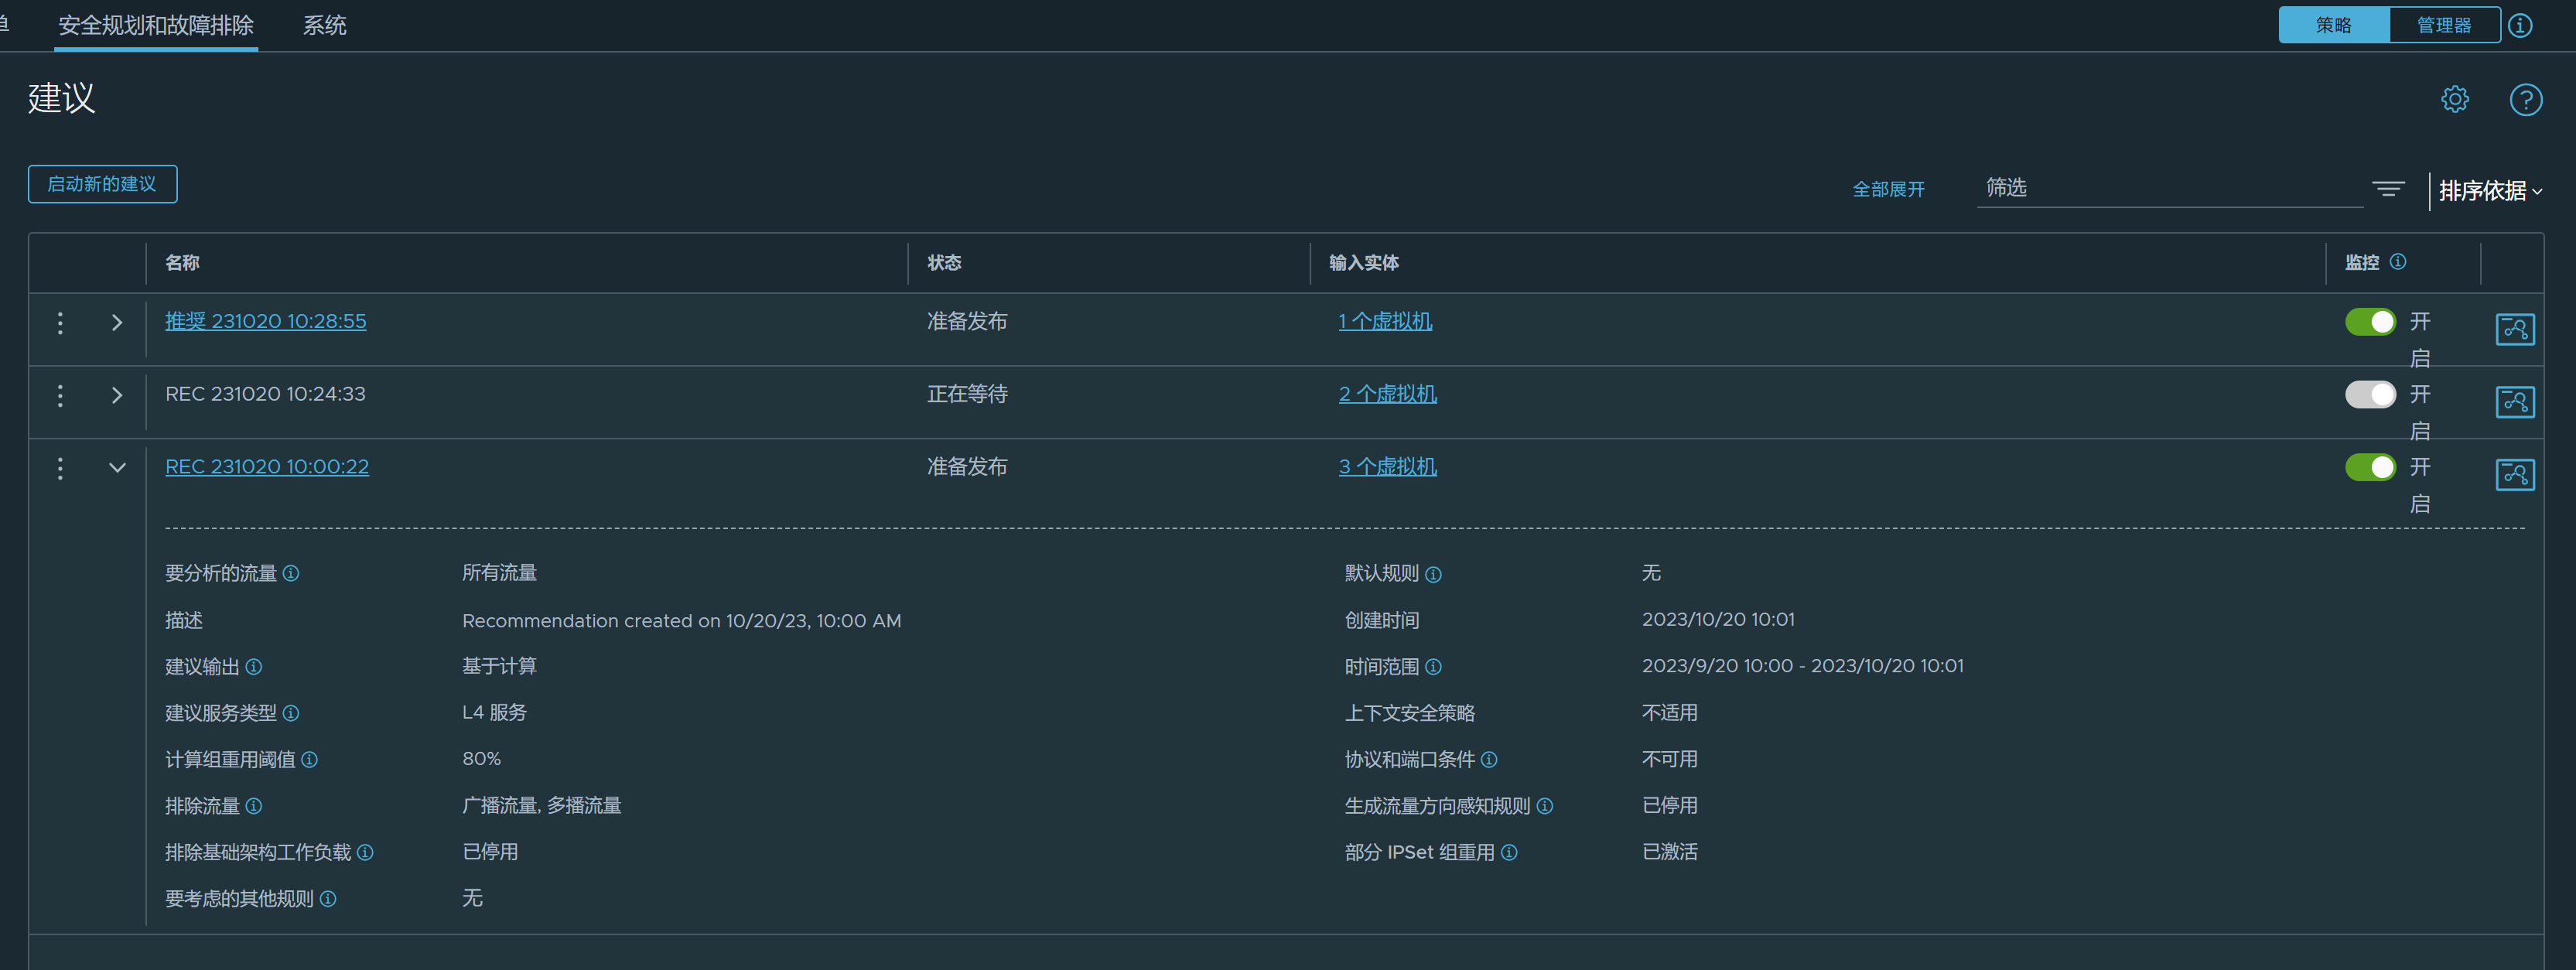The image size is (2576, 970).
Task: Click the info icon next to 排除基础架构工作负载
Action: 365,852
